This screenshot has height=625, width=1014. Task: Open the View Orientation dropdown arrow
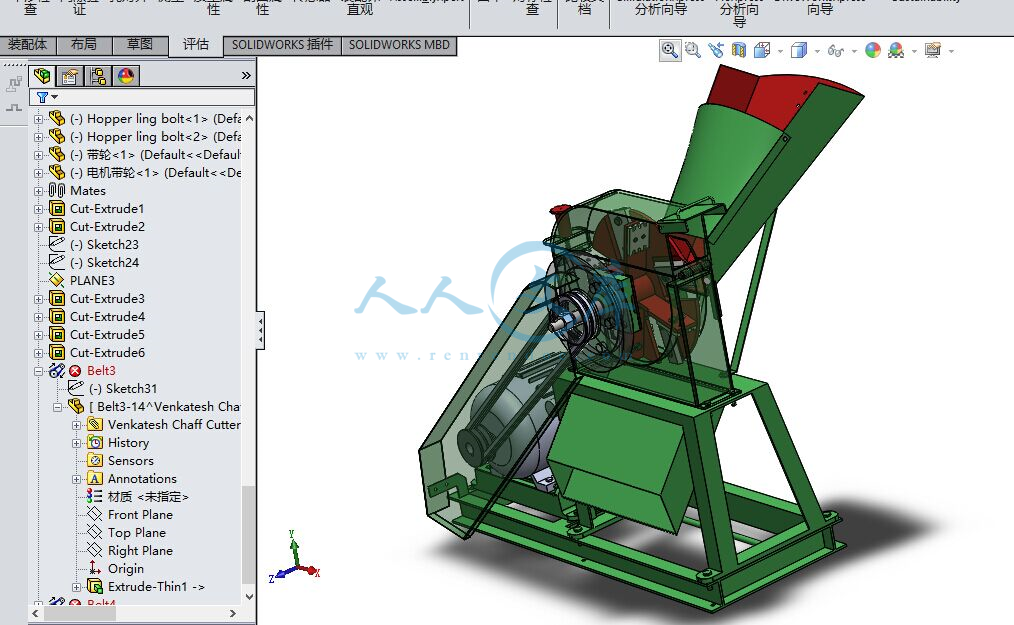pos(781,51)
